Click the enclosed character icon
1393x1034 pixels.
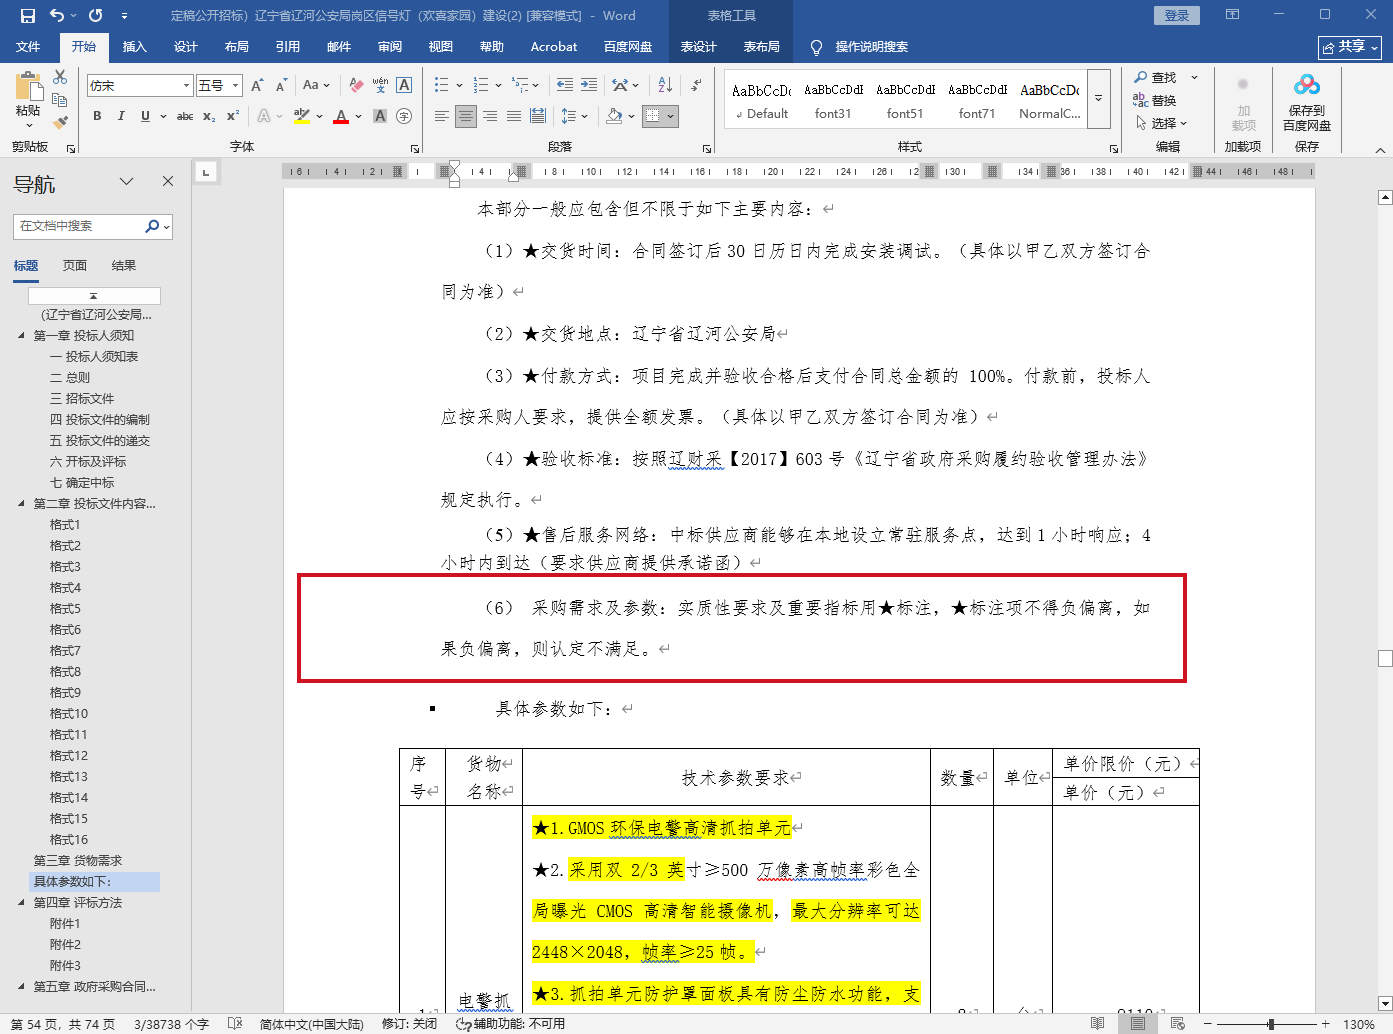tap(404, 116)
